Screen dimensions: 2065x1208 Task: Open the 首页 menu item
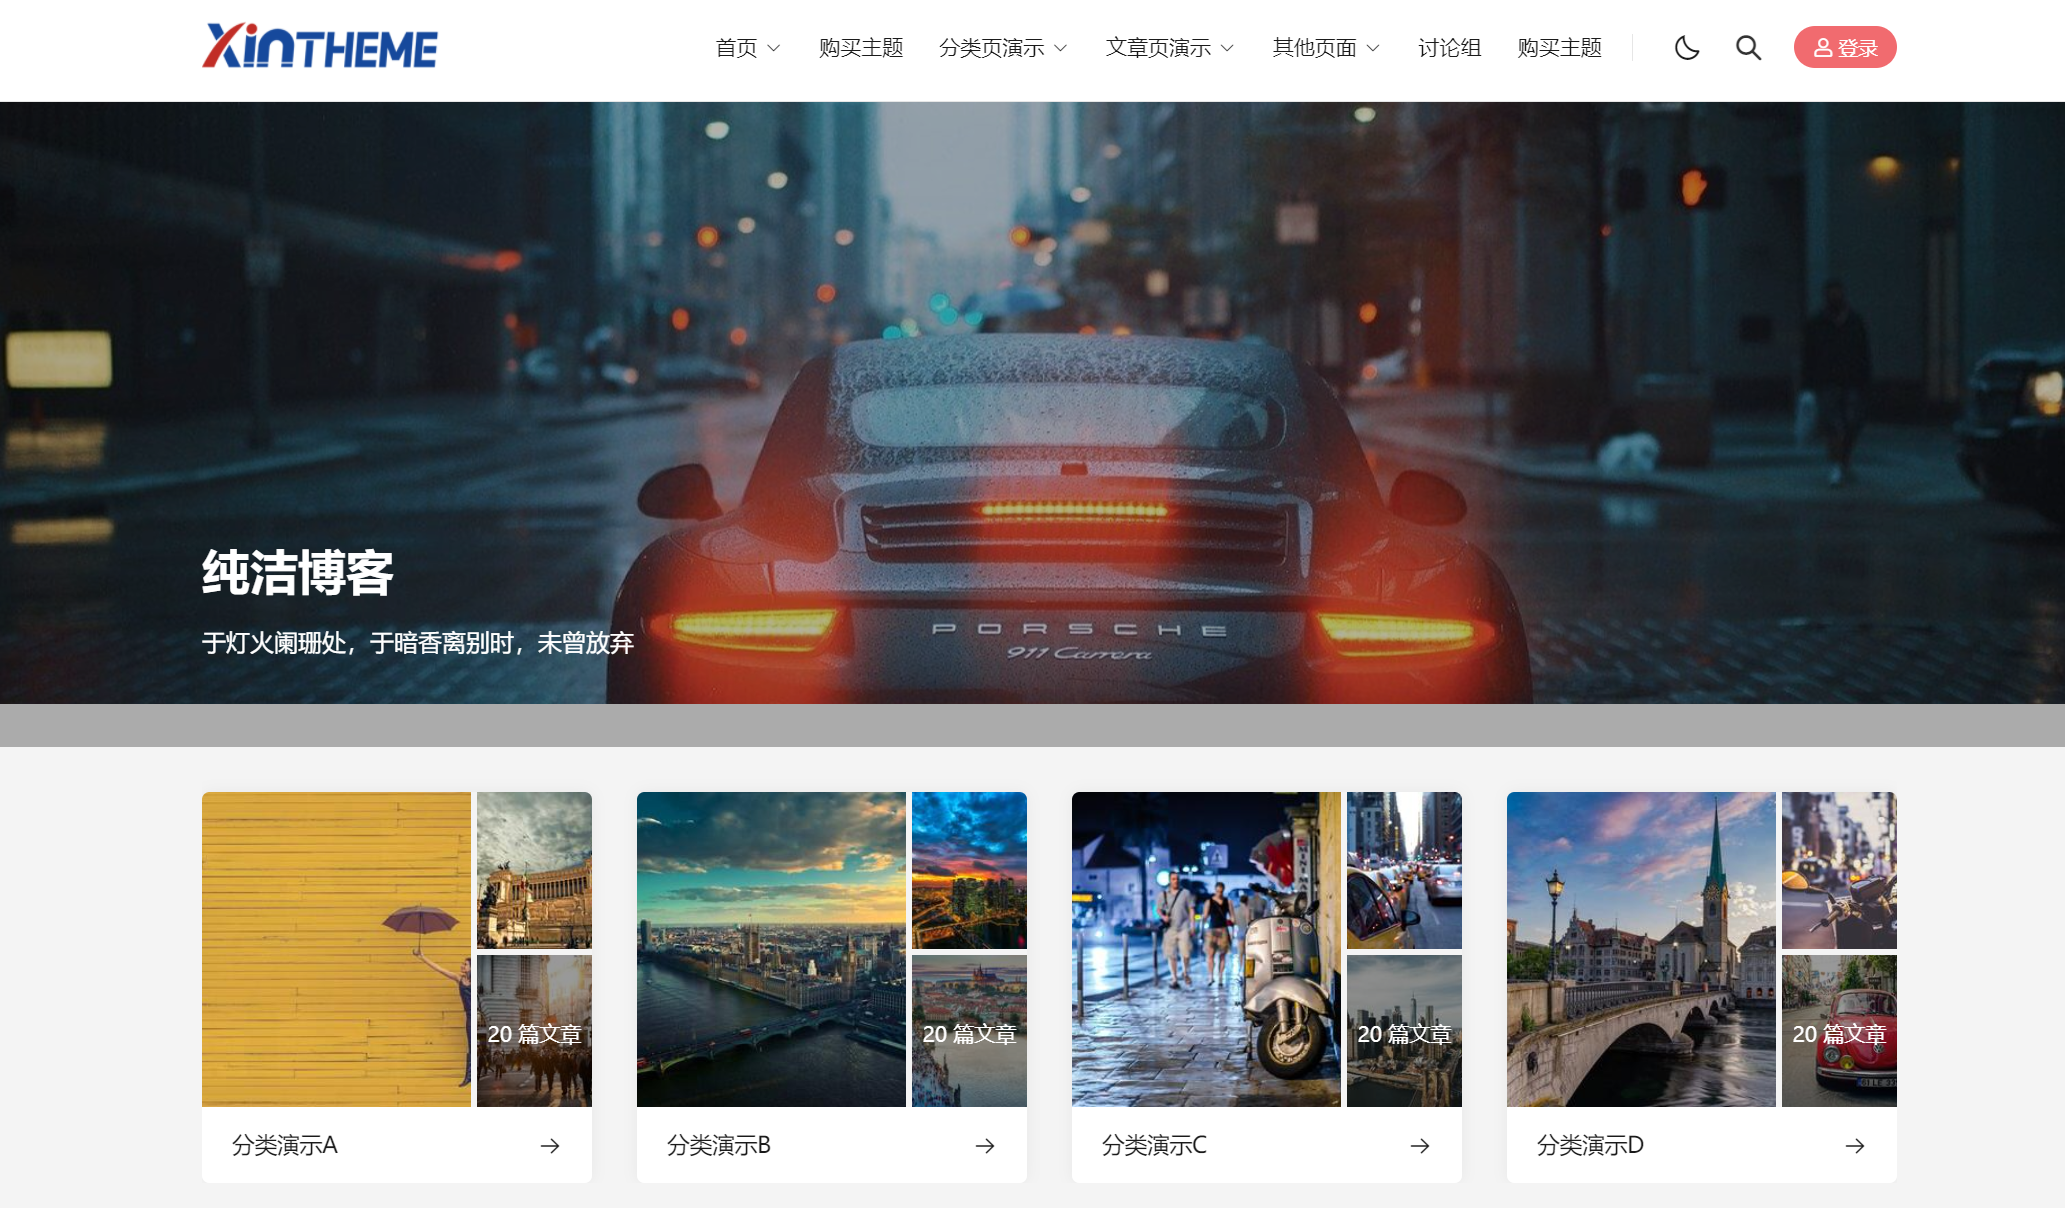737,48
